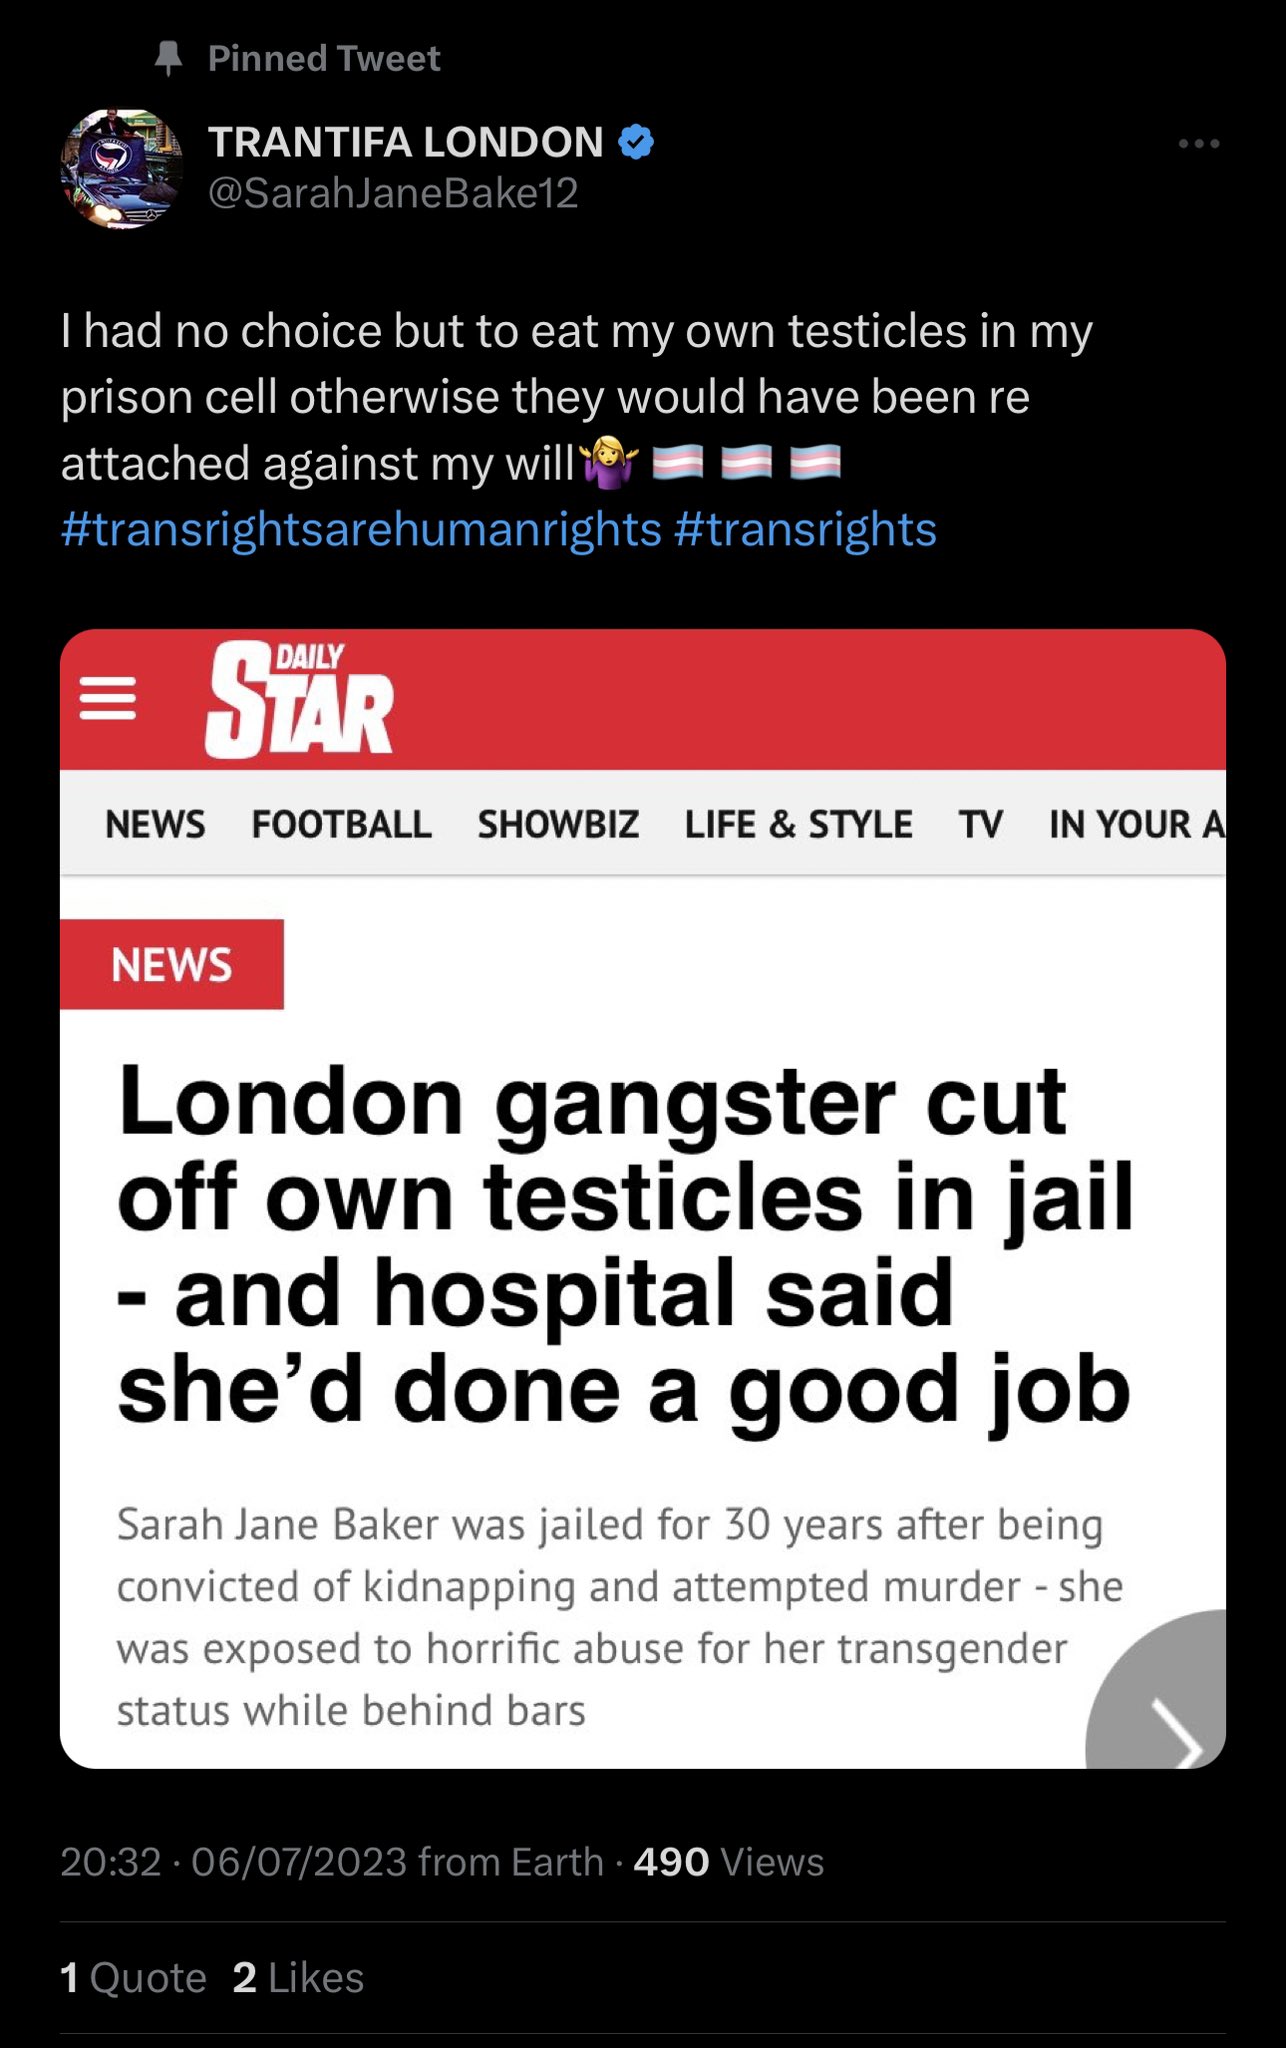The height and width of the screenshot is (2048, 1286).
Task: Open the Daily Star hamburger menu
Action: point(108,698)
